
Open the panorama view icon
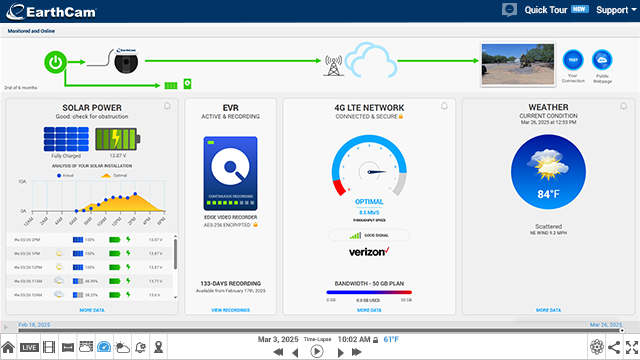[x=68, y=347]
